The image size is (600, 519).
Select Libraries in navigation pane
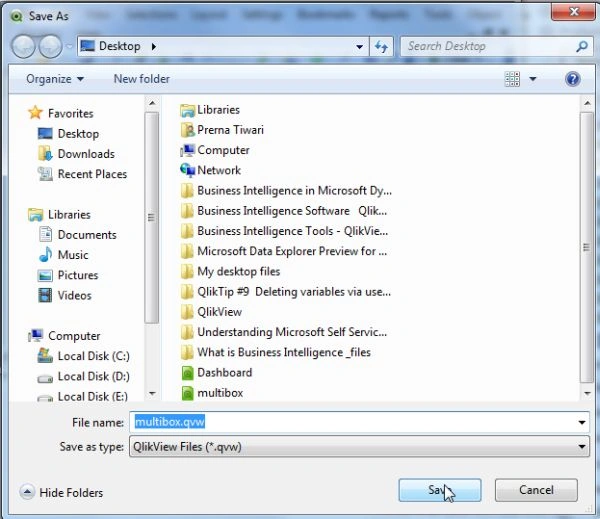pyautogui.click(x=59, y=215)
